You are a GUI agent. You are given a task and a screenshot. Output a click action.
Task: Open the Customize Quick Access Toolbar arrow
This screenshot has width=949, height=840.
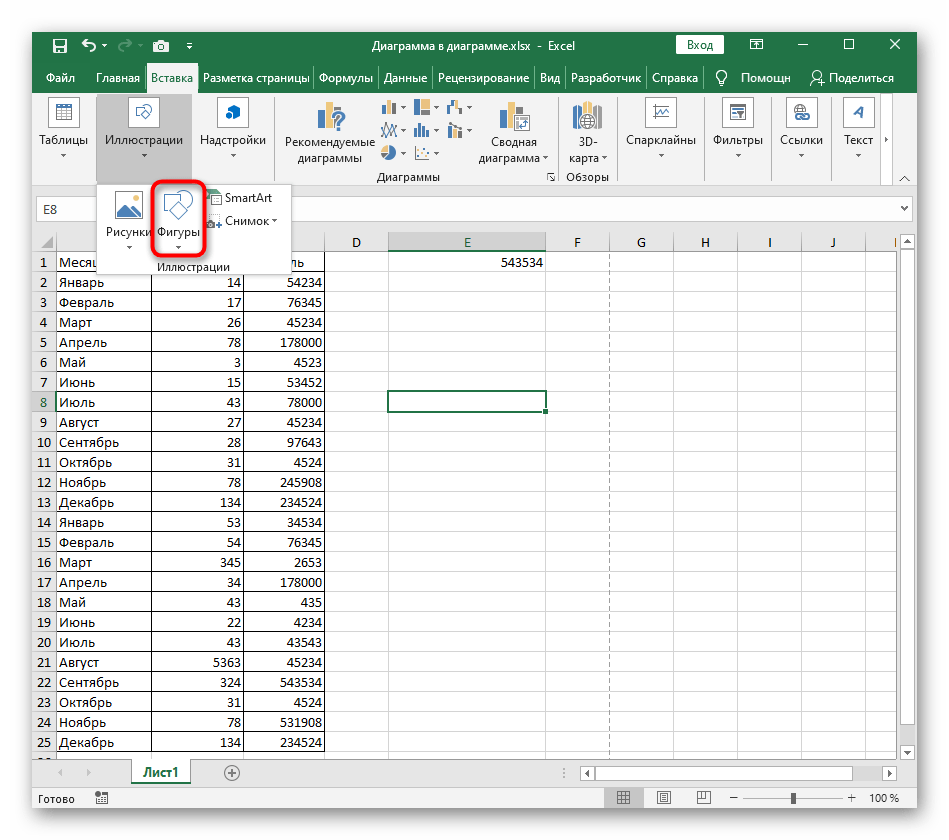[x=189, y=46]
